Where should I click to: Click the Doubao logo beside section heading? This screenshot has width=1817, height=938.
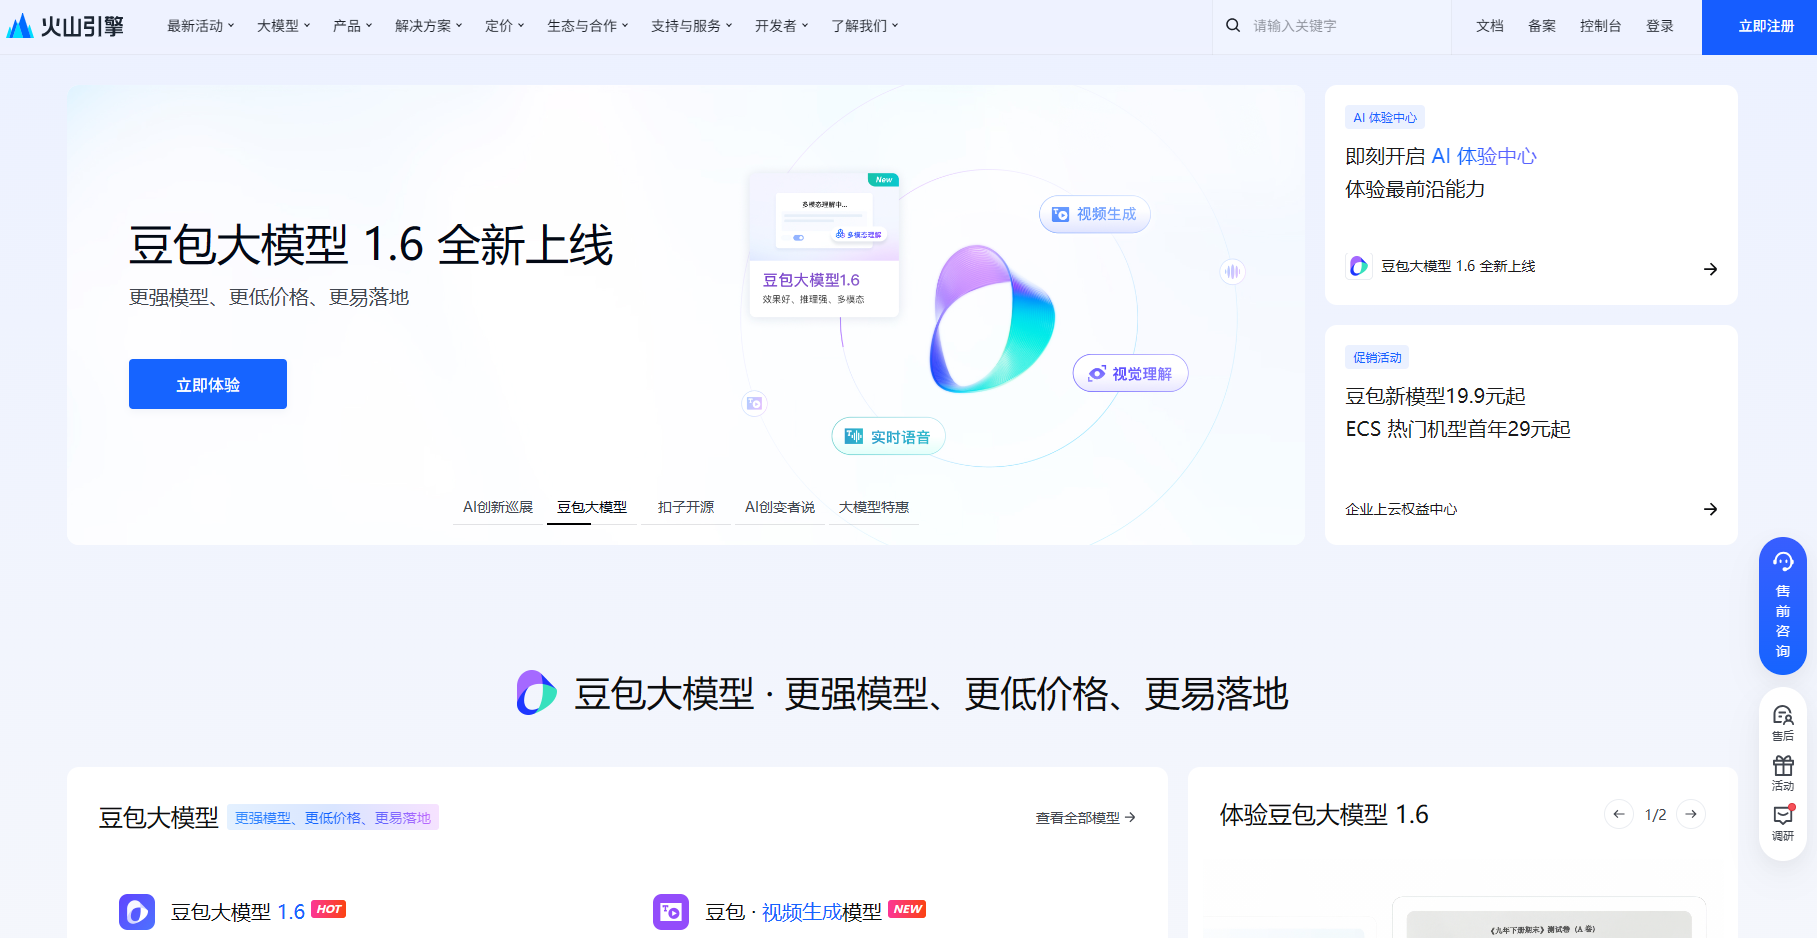(x=536, y=693)
